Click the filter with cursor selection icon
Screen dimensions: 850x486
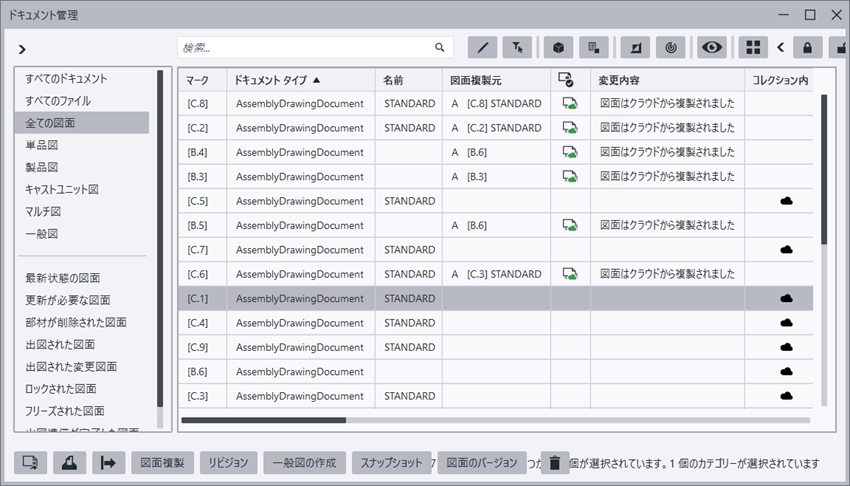tap(516, 47)
